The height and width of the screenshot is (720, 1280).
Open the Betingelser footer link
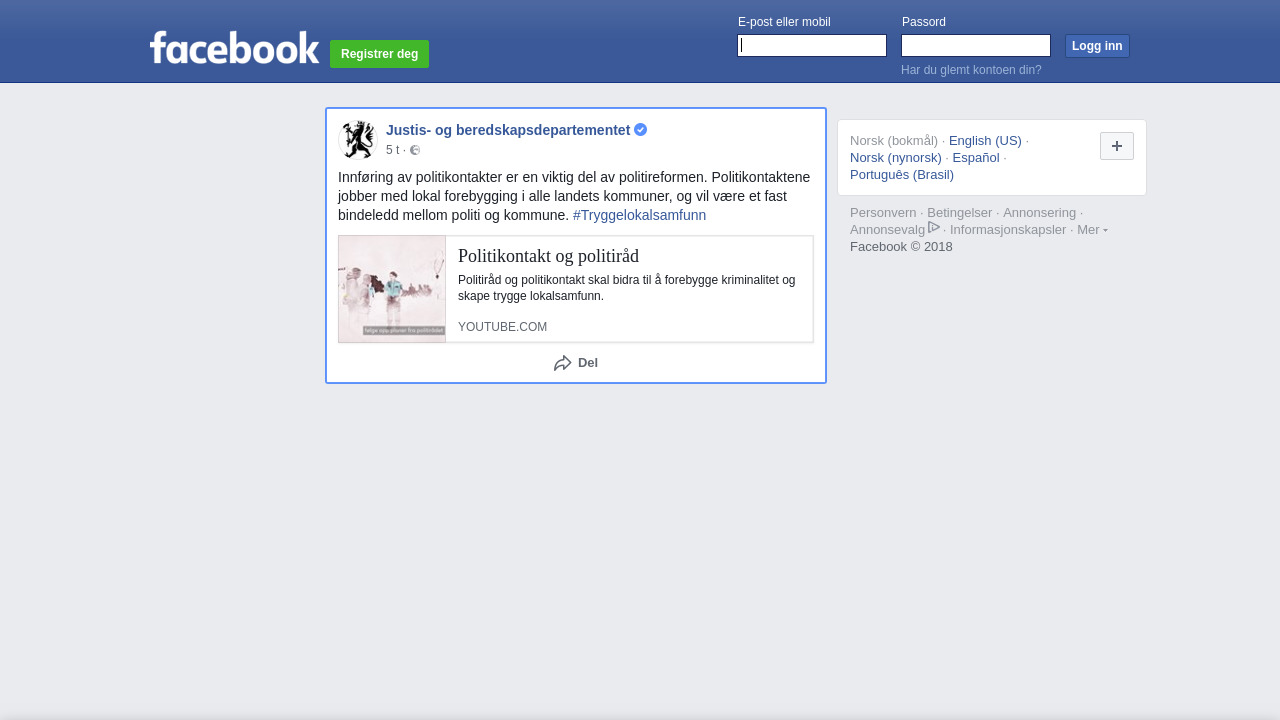click(x=960, y=213)
